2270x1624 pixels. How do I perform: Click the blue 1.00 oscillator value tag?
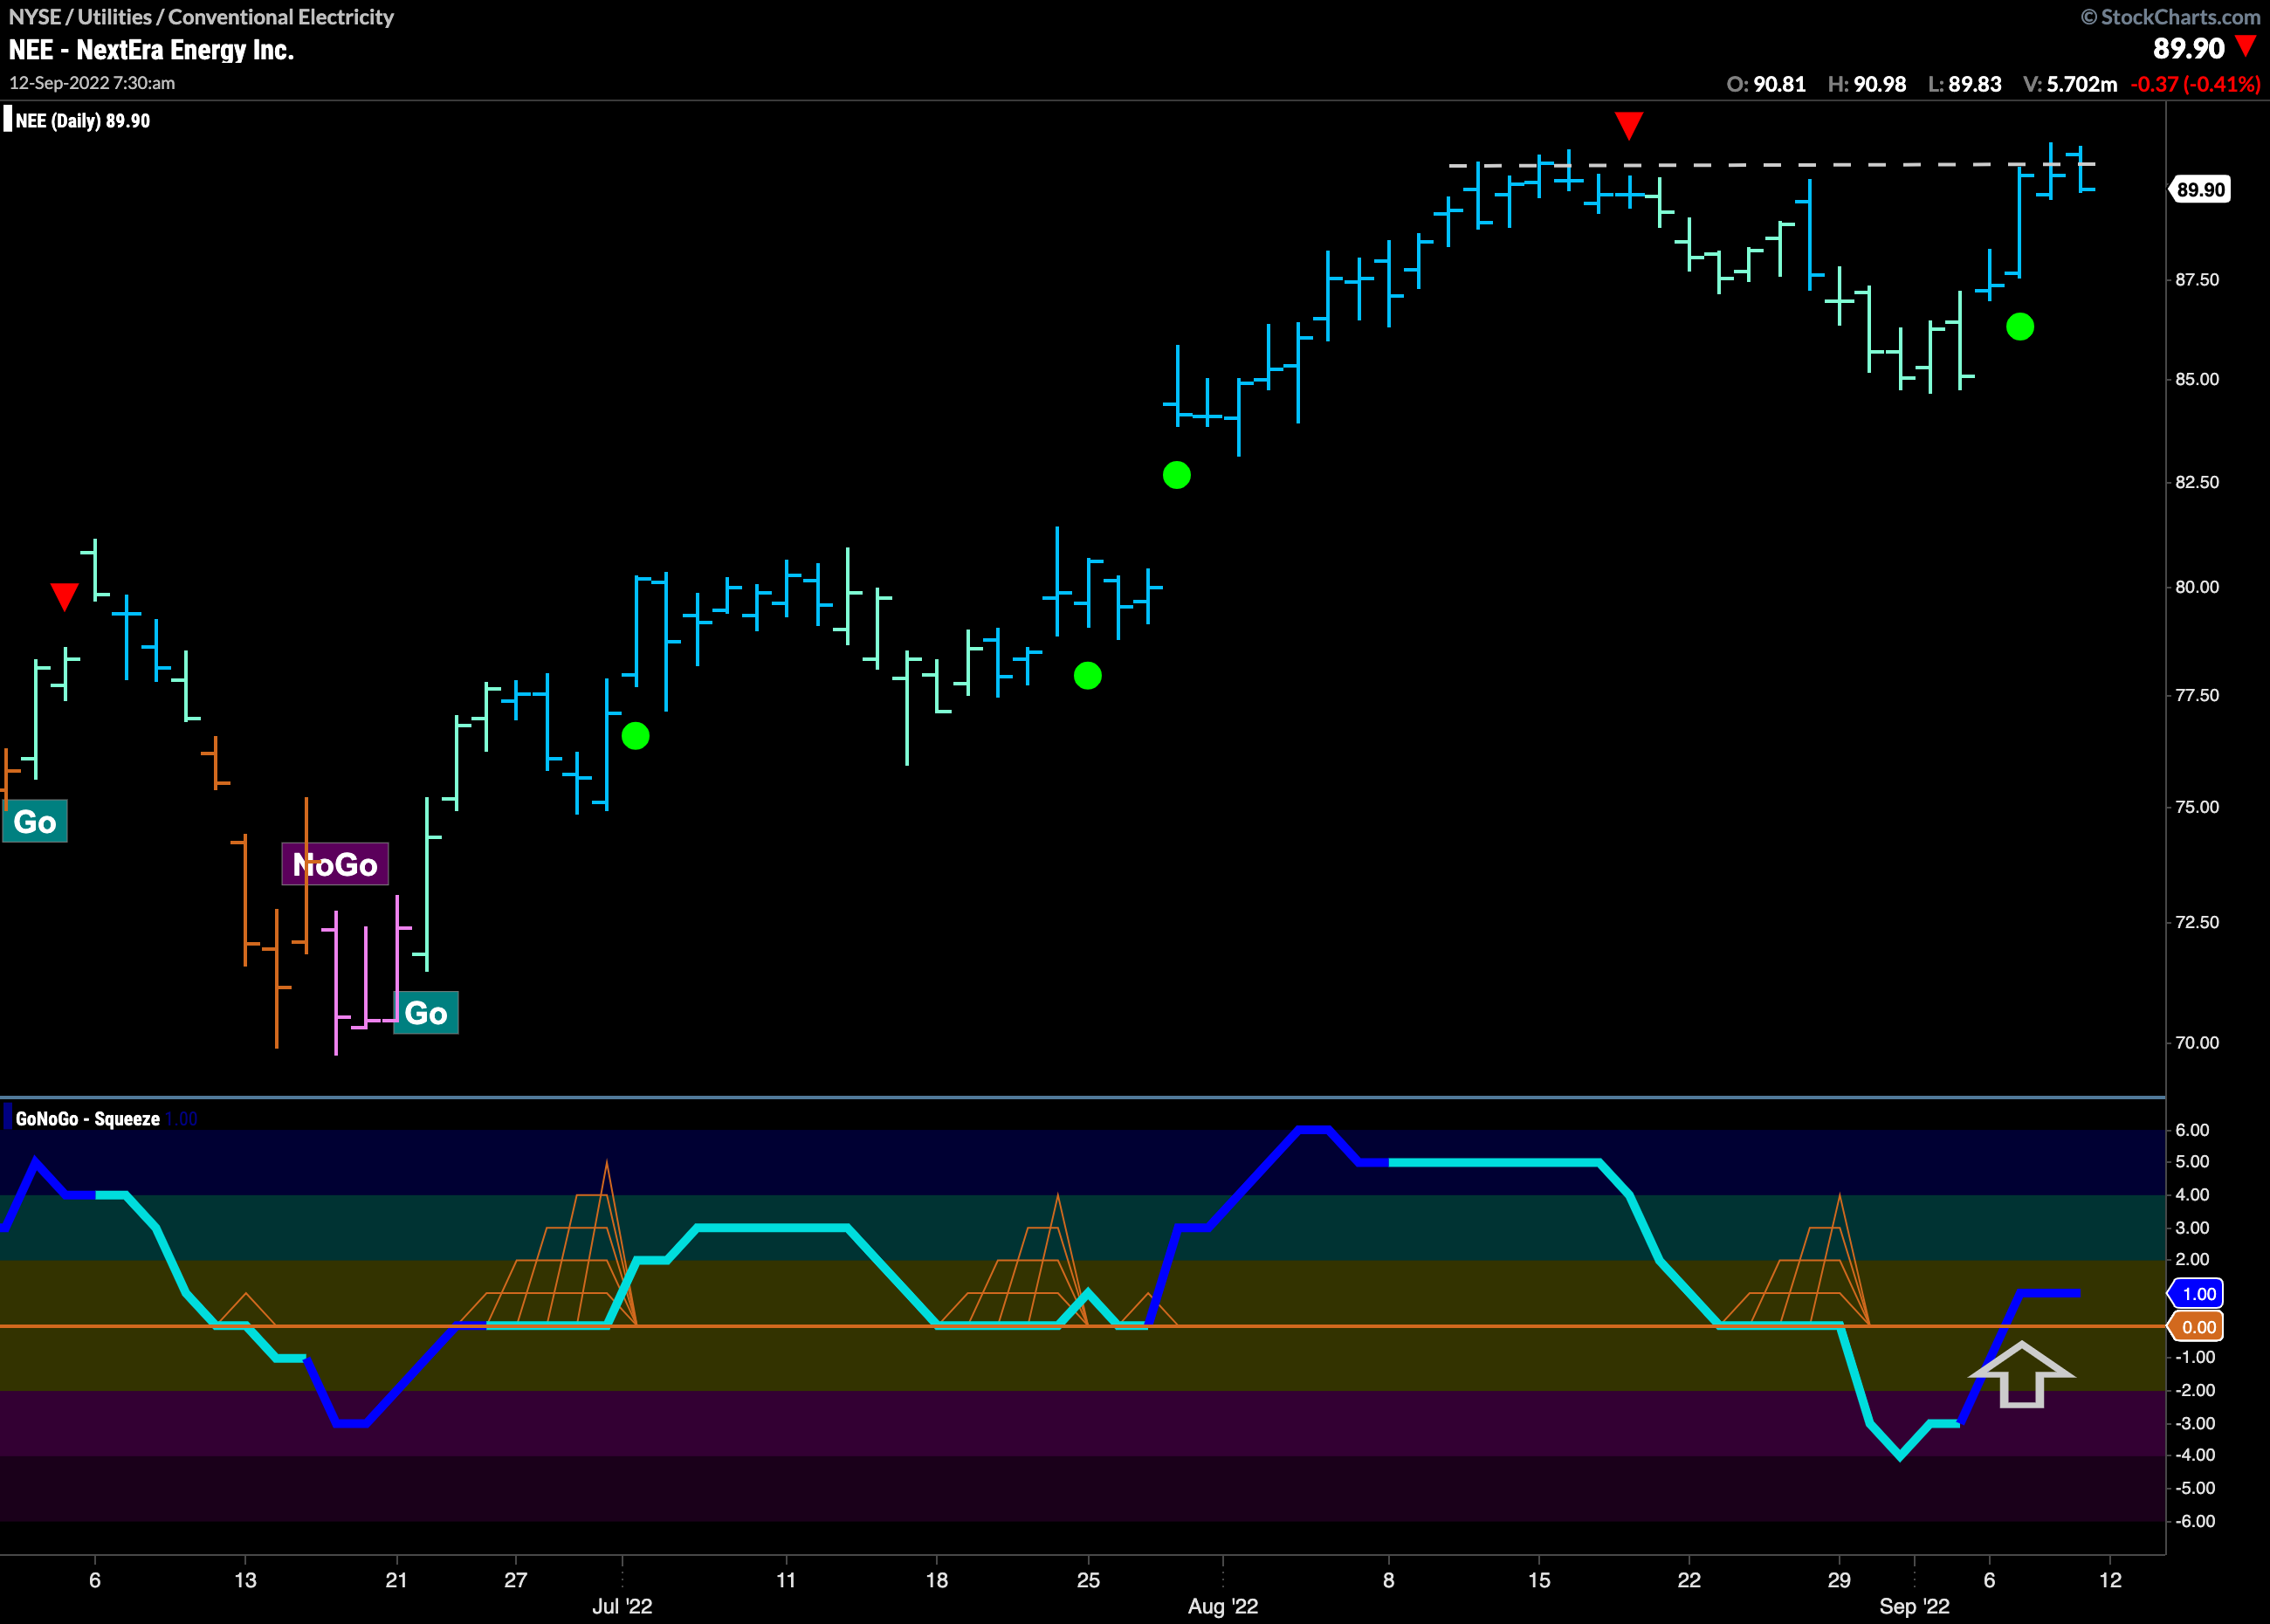2197,1293
